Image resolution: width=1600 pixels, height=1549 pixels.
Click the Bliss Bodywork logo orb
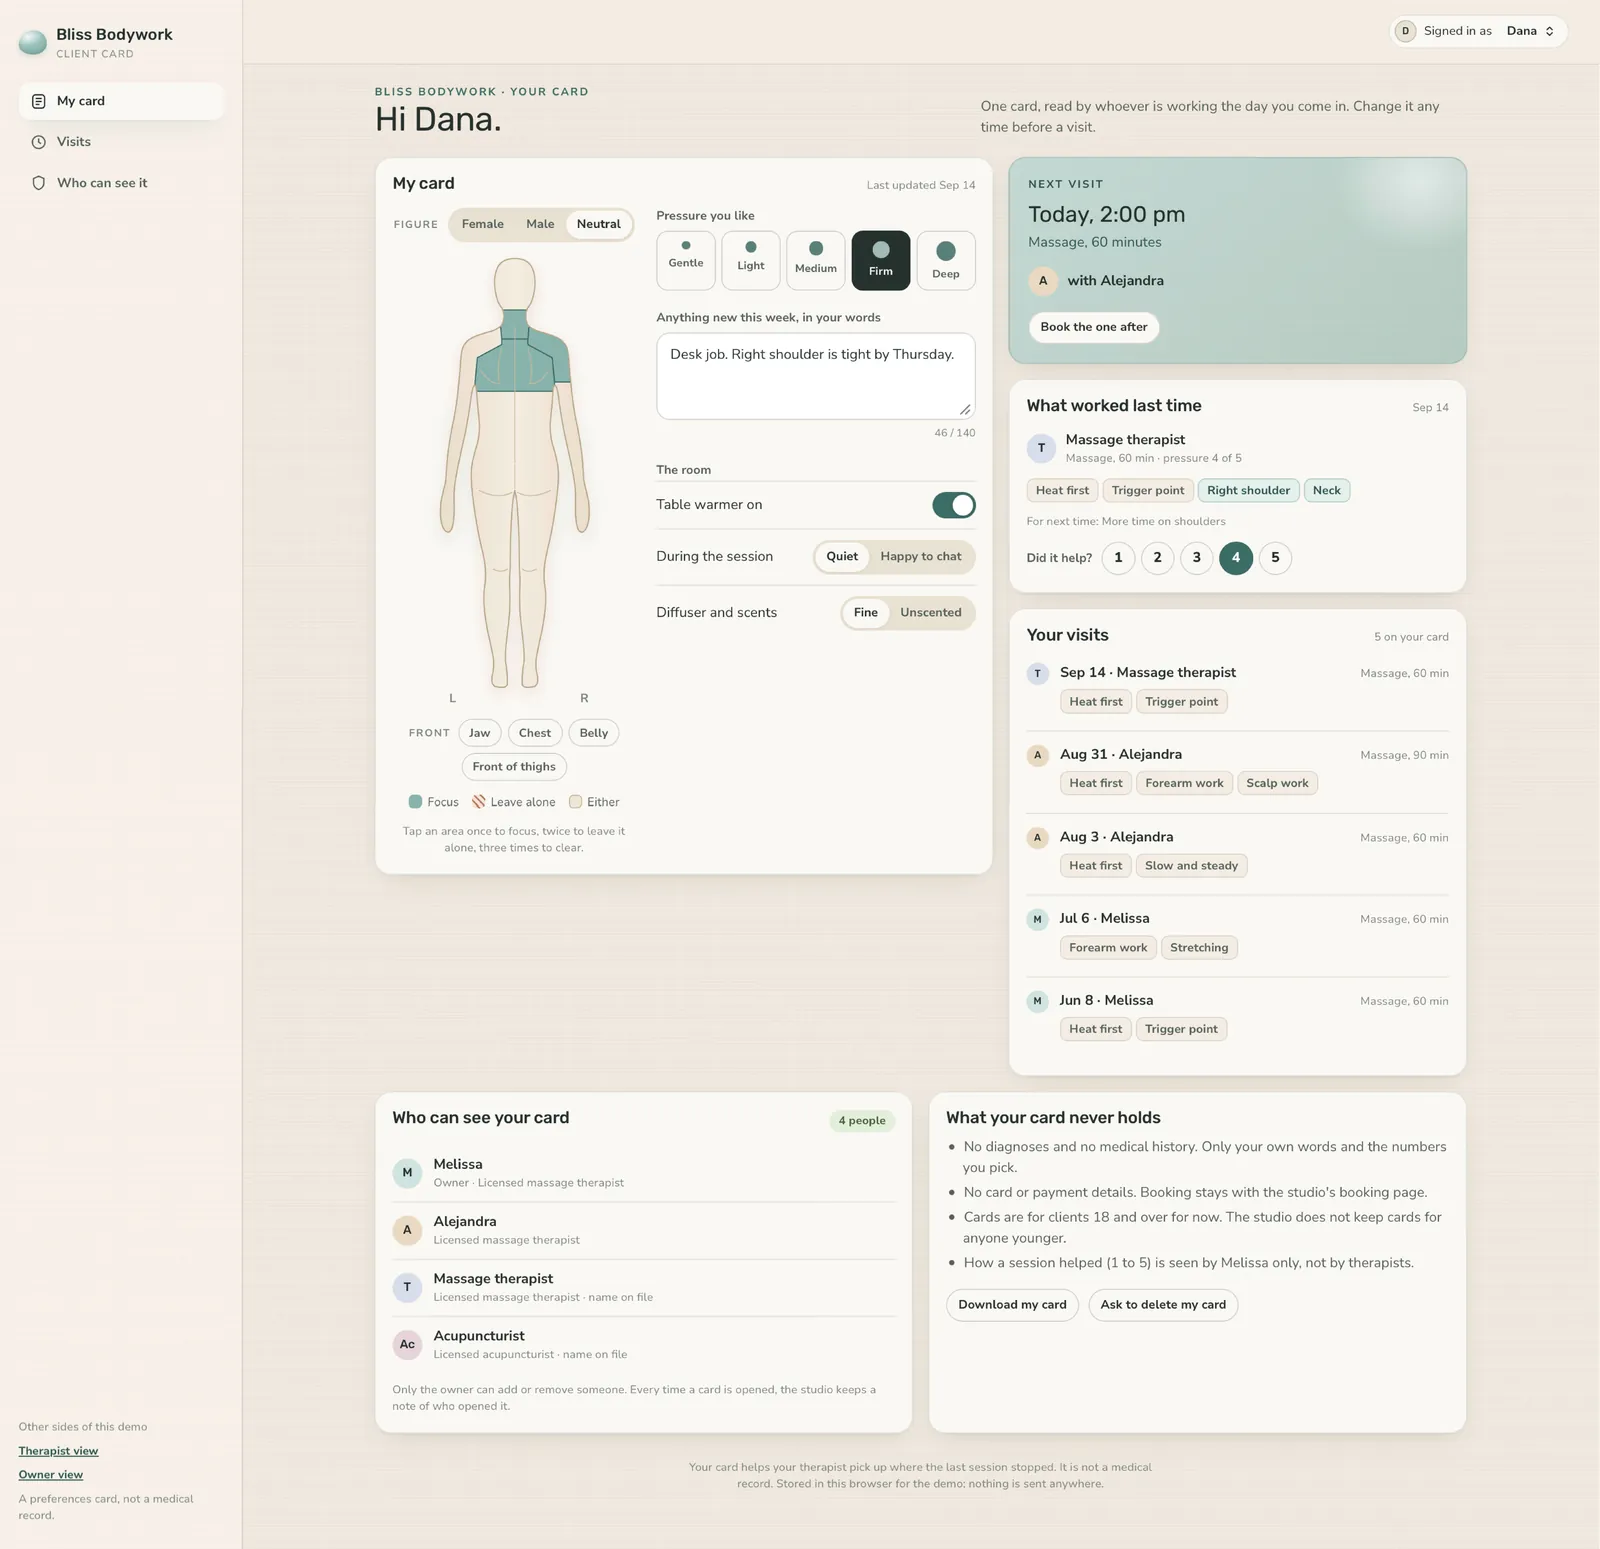(33, 42)
